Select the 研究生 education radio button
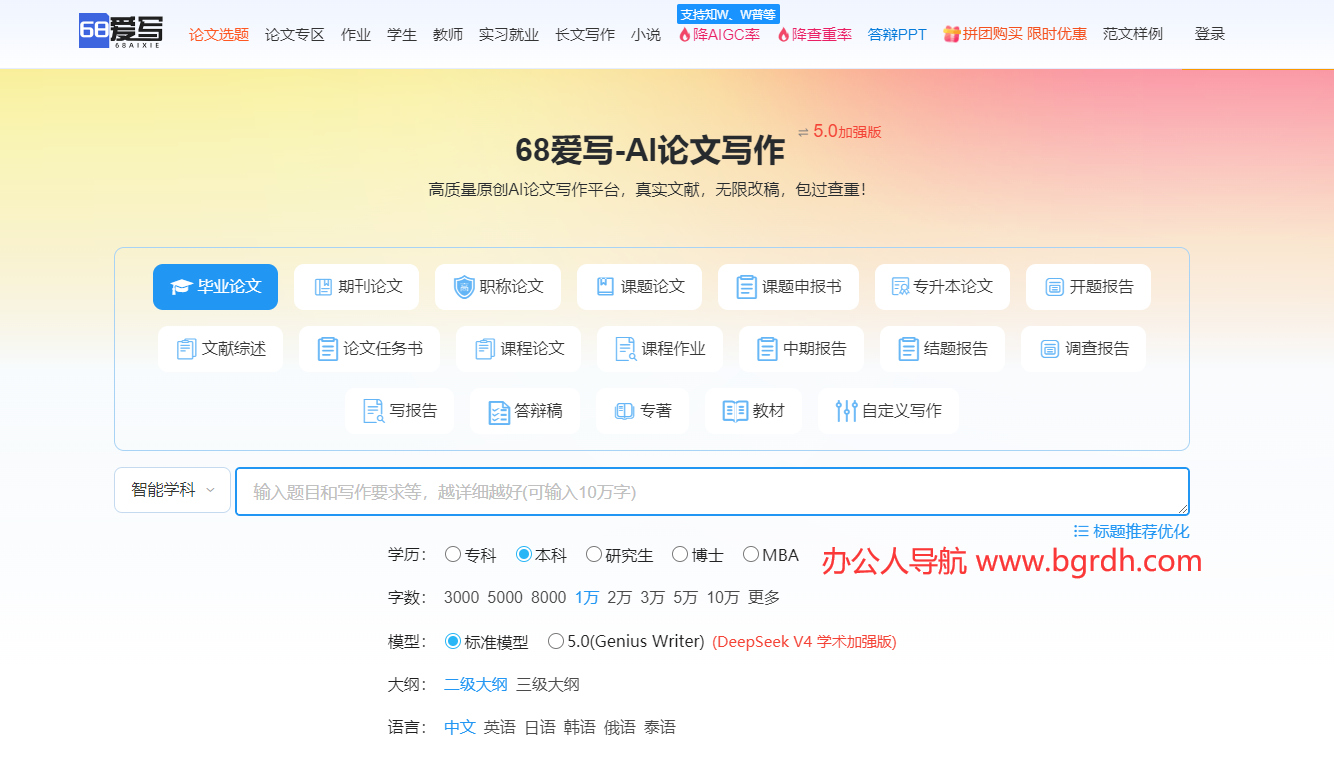Screen dimensions: 1334x758 tap(594, 554)
